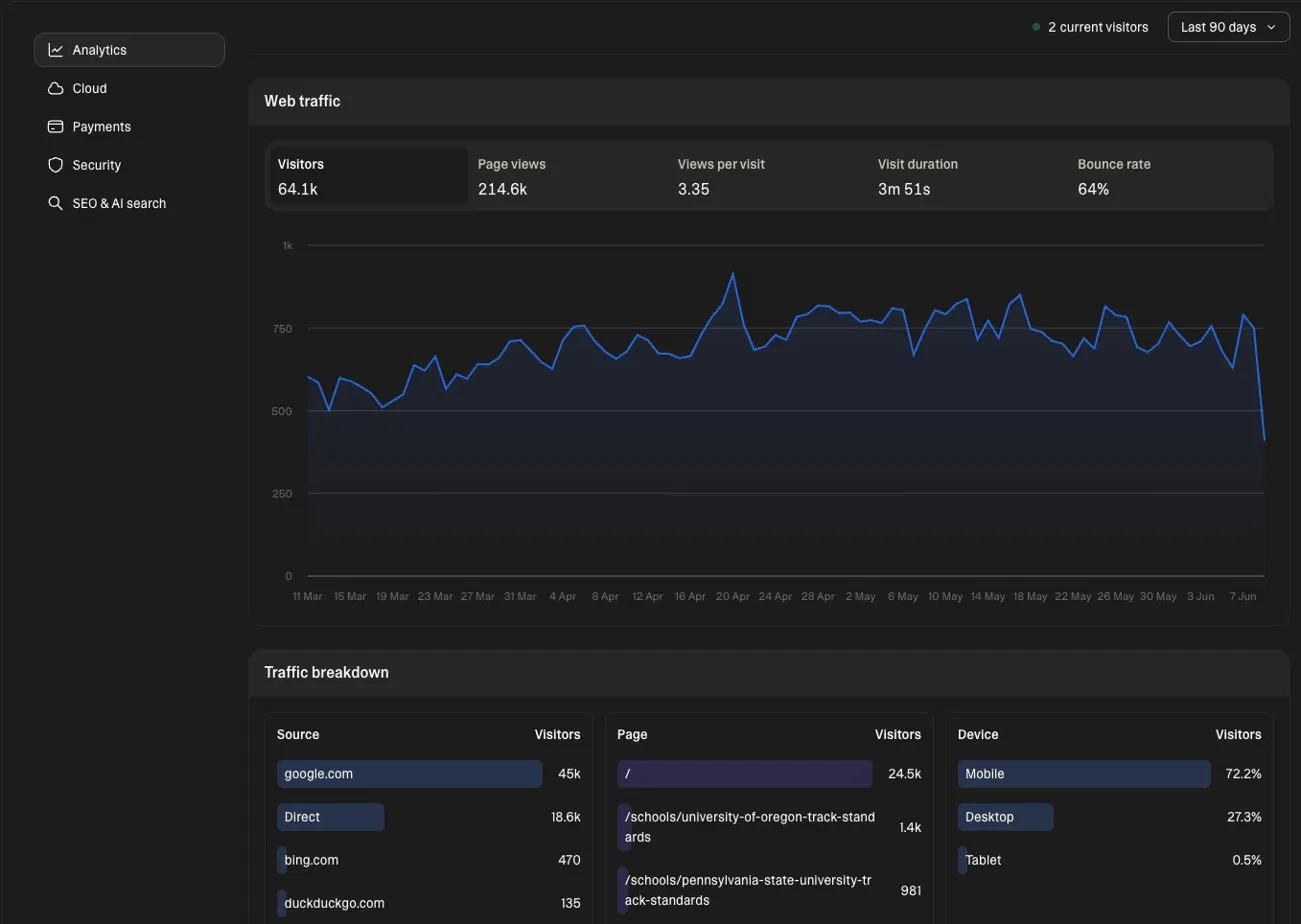Select the Mobile device row
The height and width of the screenshot is (924, 1301).
coord(1109,774)
